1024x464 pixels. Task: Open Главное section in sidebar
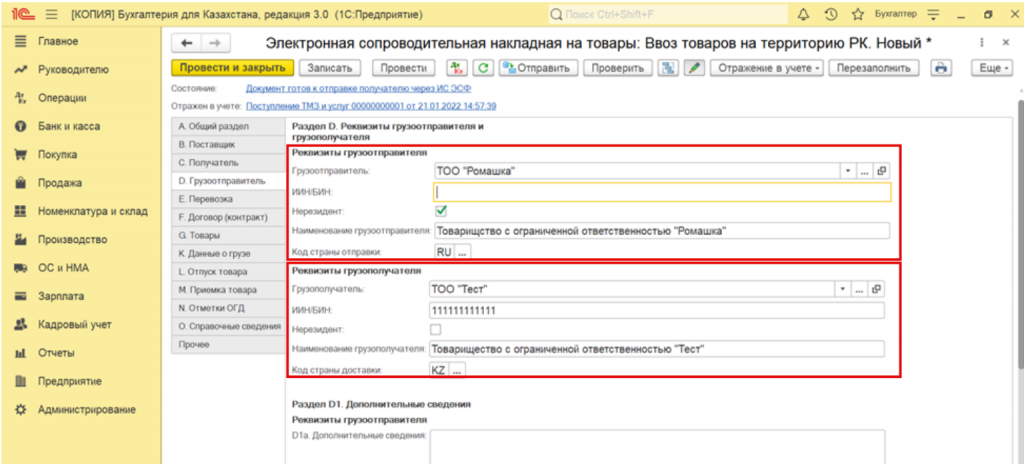[x=58, y=41]
